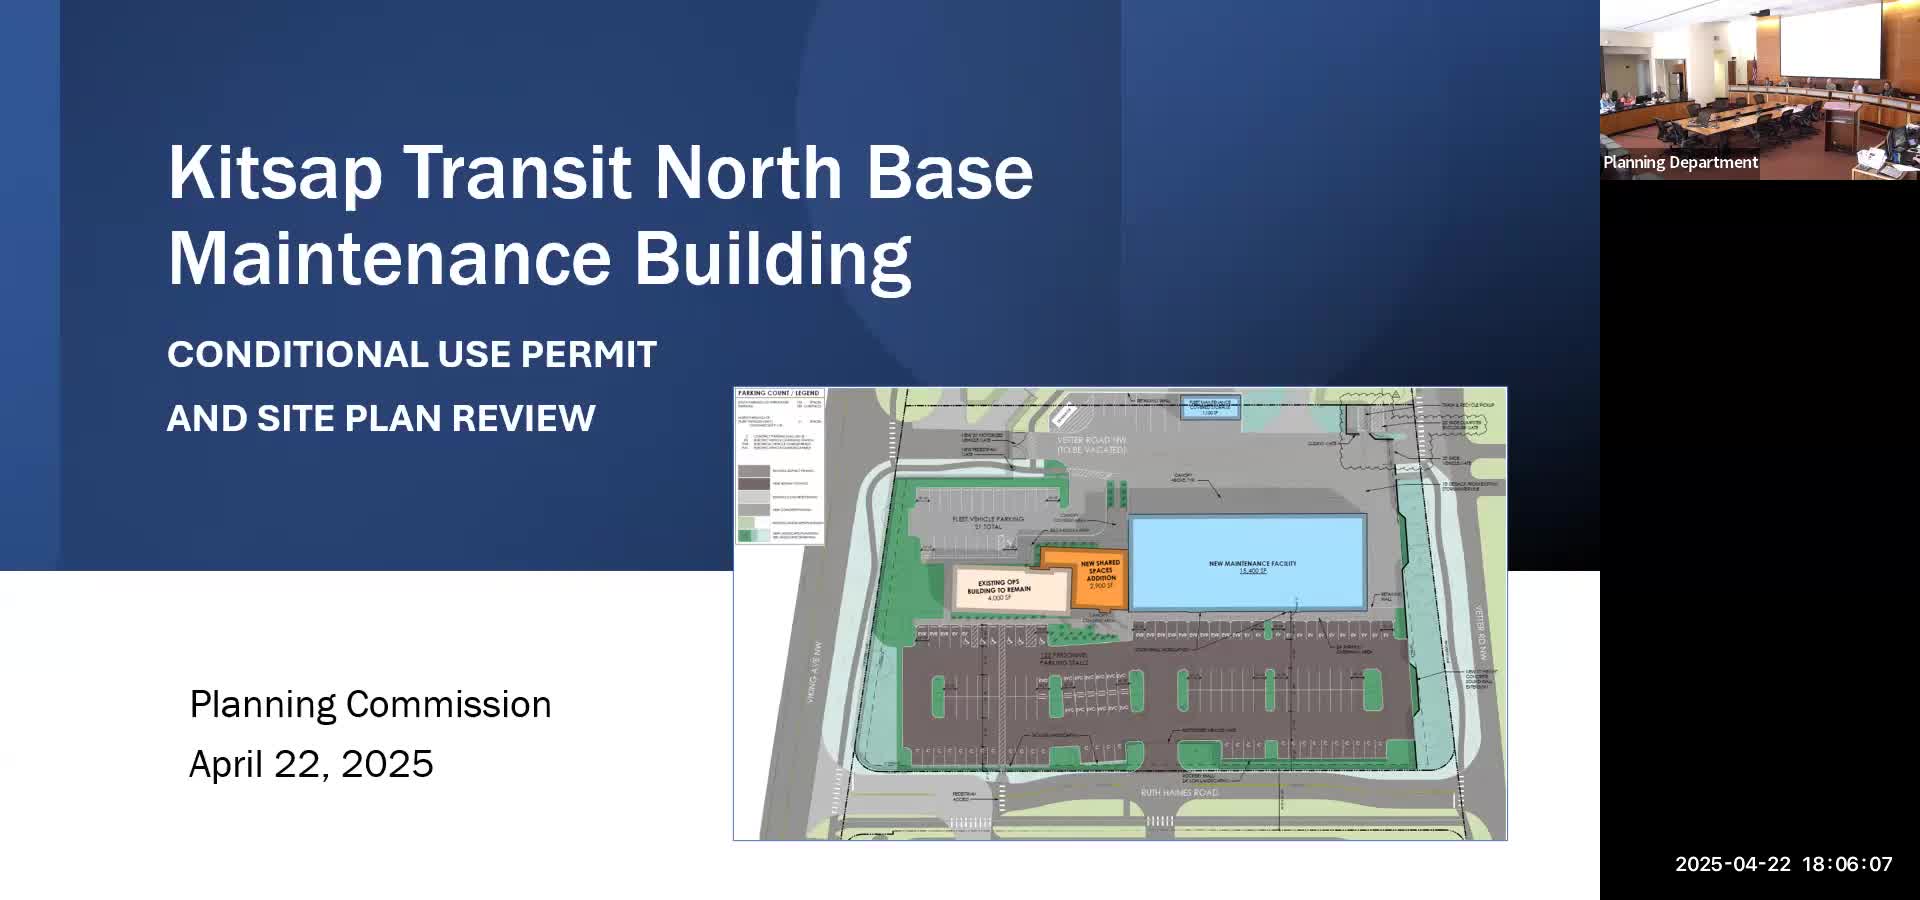Click the "VETTER ROAD NW (TO BE VACATED)" label

click(x=1091, y=445)
